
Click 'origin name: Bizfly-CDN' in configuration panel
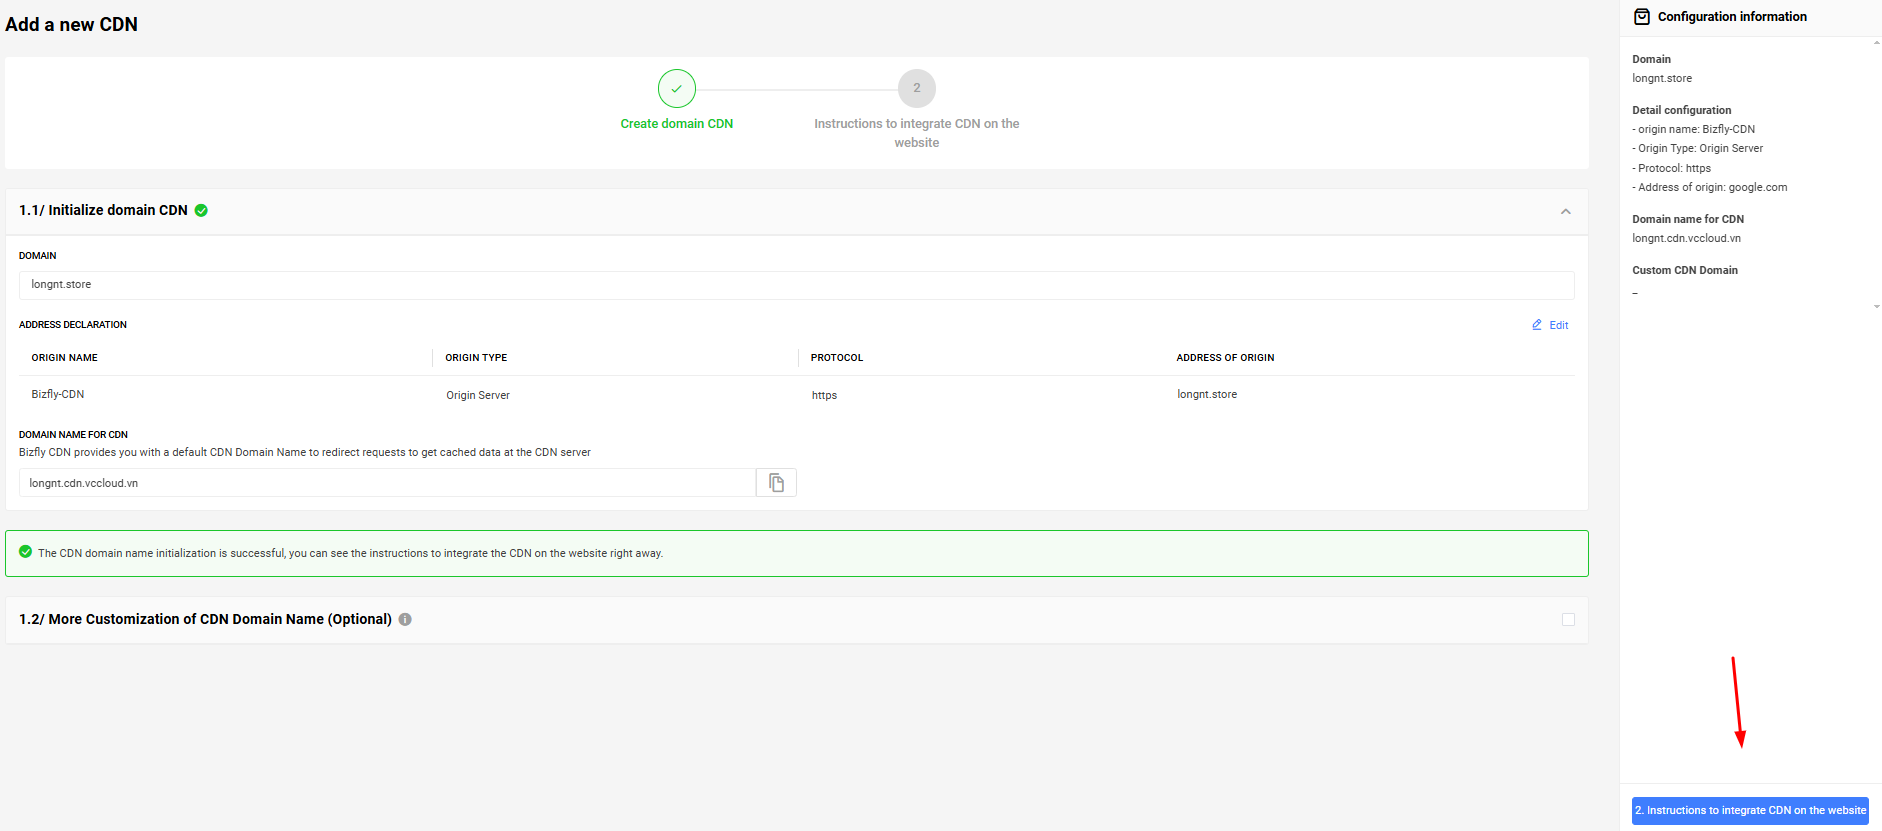click(x=1694, y=129)
